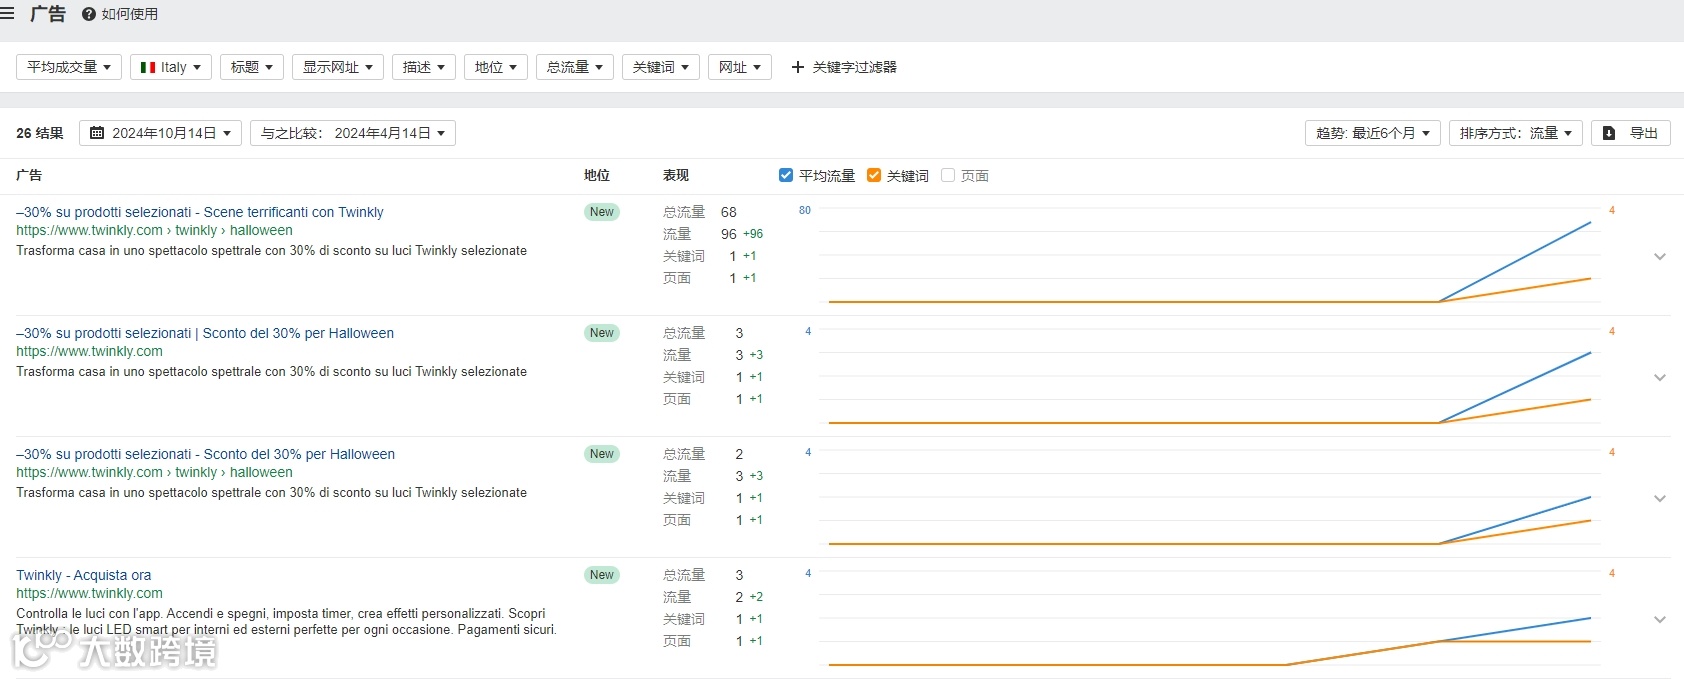
Task: Click the 广告 column header
Action: tap(29, 175)
